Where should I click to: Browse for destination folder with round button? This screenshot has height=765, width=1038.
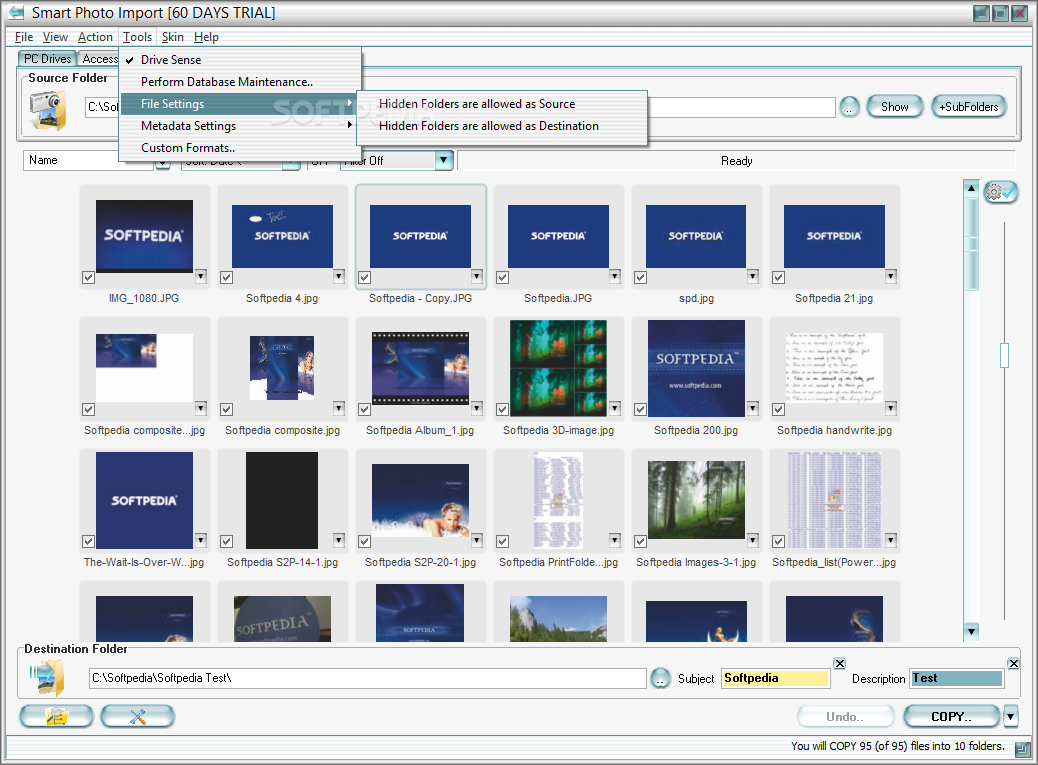(x=660, y=678)
